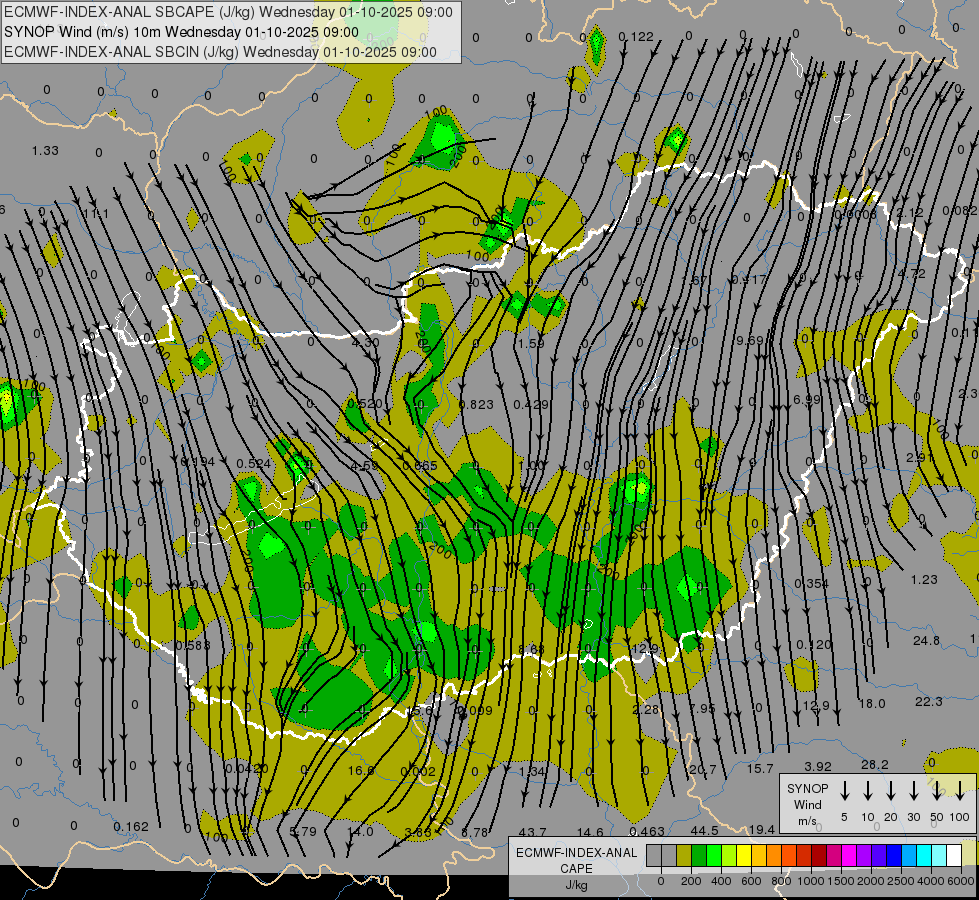Viewport: 979px width, 900px height.
Task: Click the '0.665' value on the map
Action: tap(420, 466)
